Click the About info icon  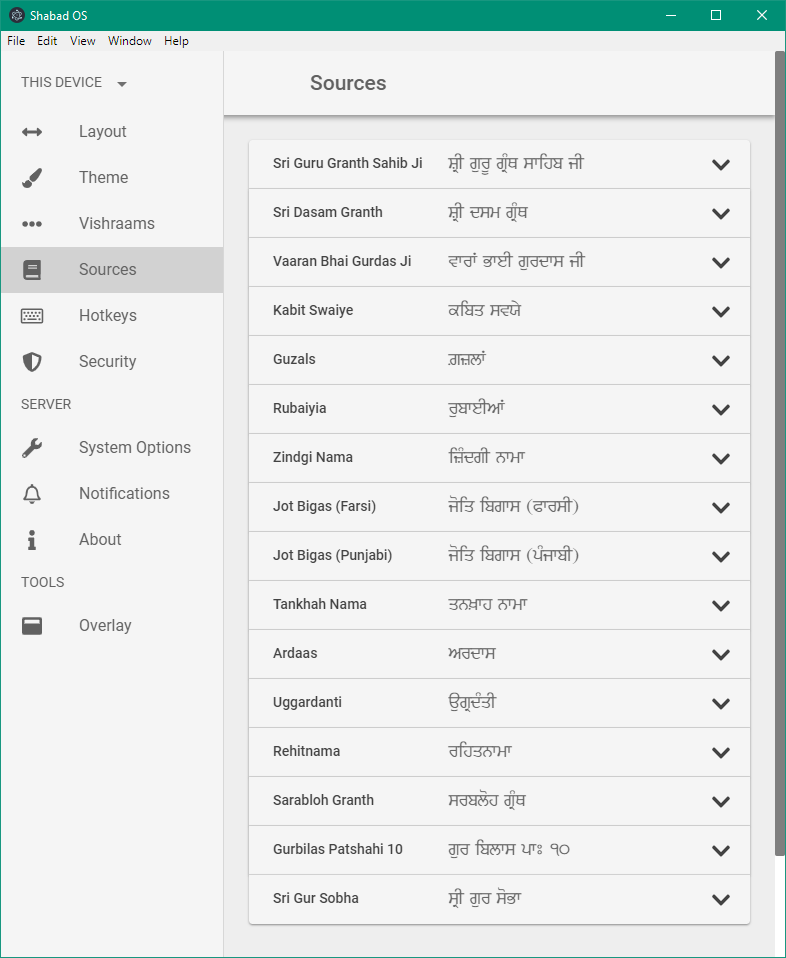coord(32,539)
